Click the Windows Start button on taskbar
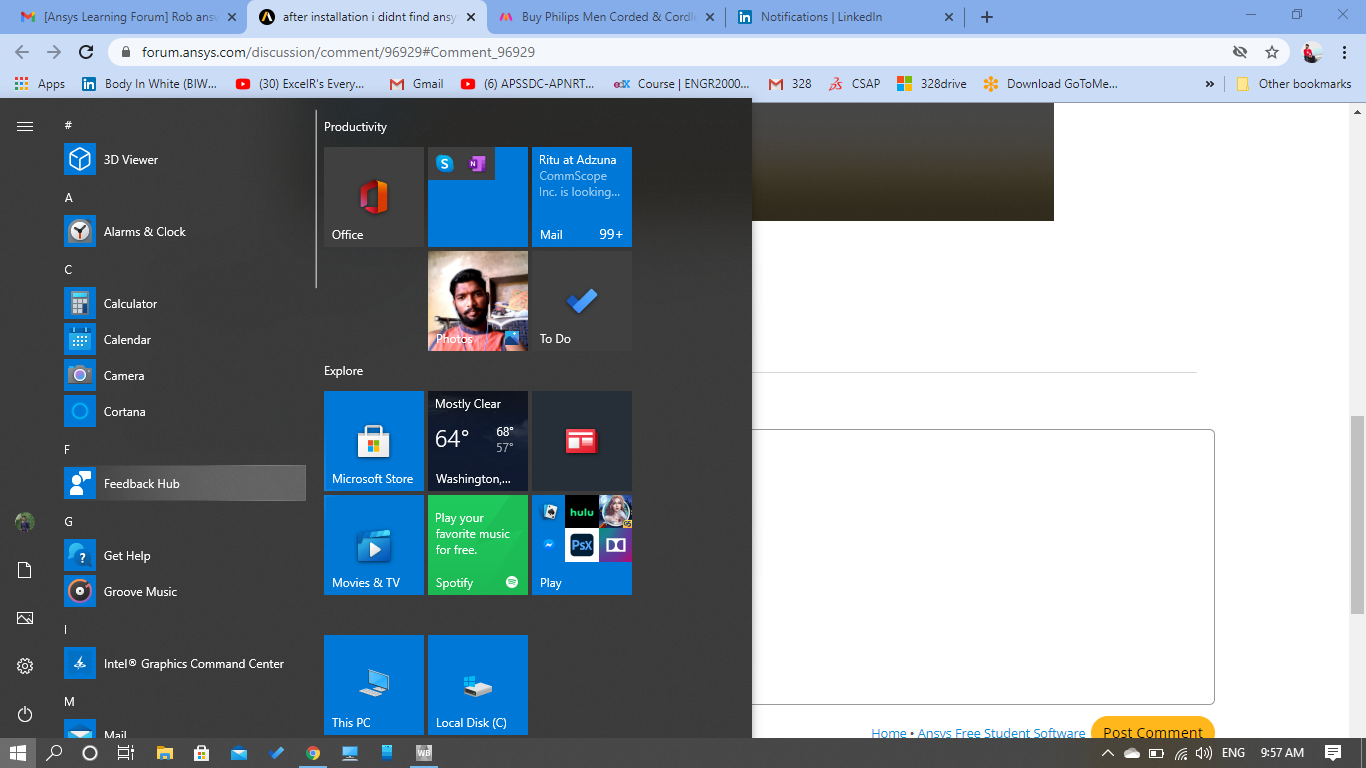Screen dimensions: 1366x768 [17, 753]
